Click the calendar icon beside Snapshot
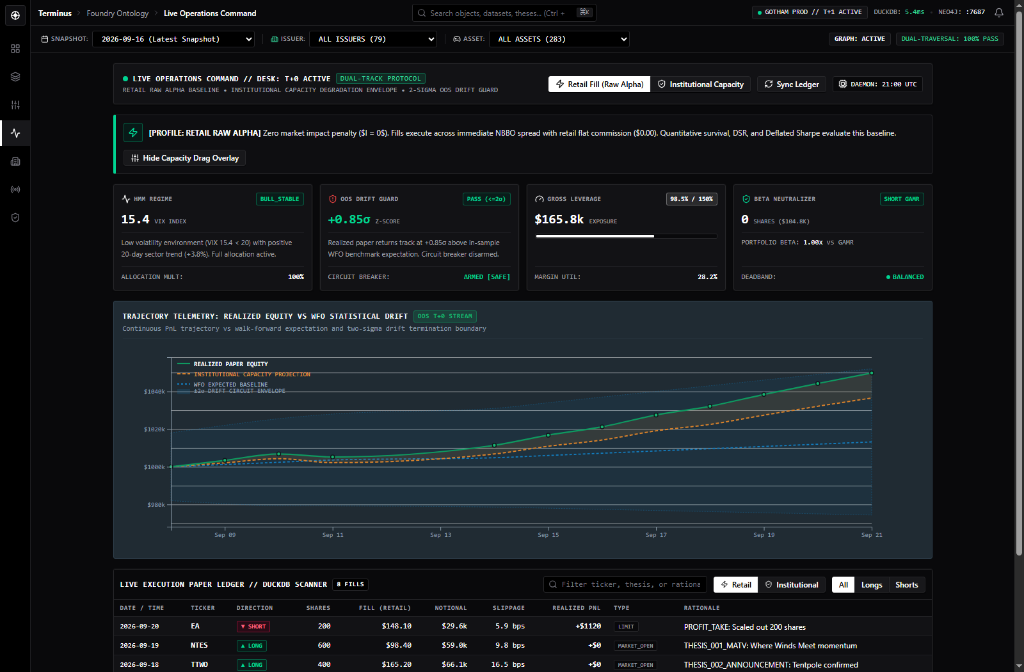 pyautogui.click(x=44, y=39)
